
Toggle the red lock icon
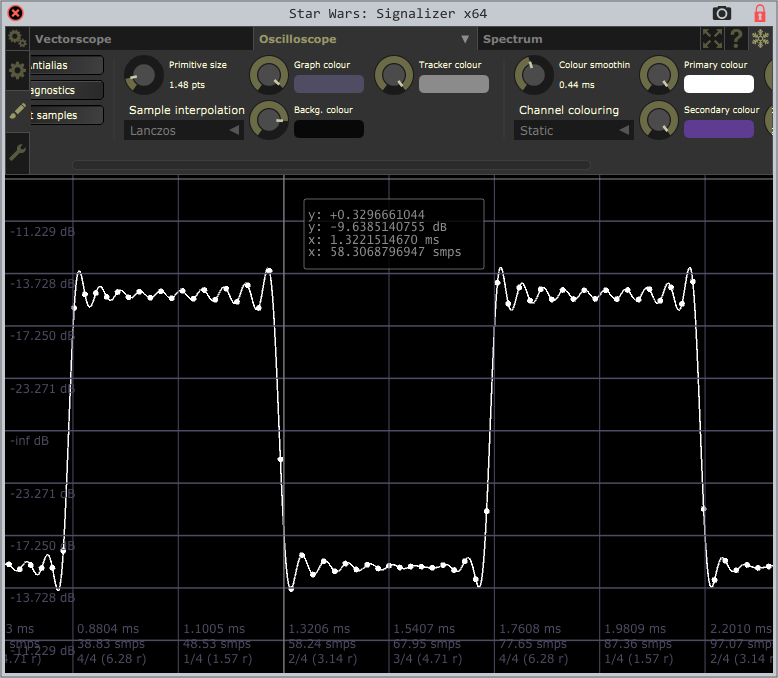point(760,13)
